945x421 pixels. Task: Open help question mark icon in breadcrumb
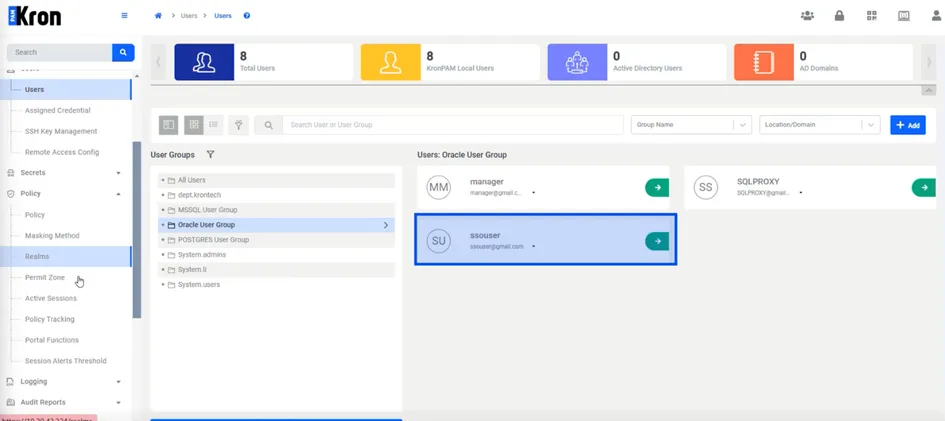pyautogui.click(x=246, y=16)
